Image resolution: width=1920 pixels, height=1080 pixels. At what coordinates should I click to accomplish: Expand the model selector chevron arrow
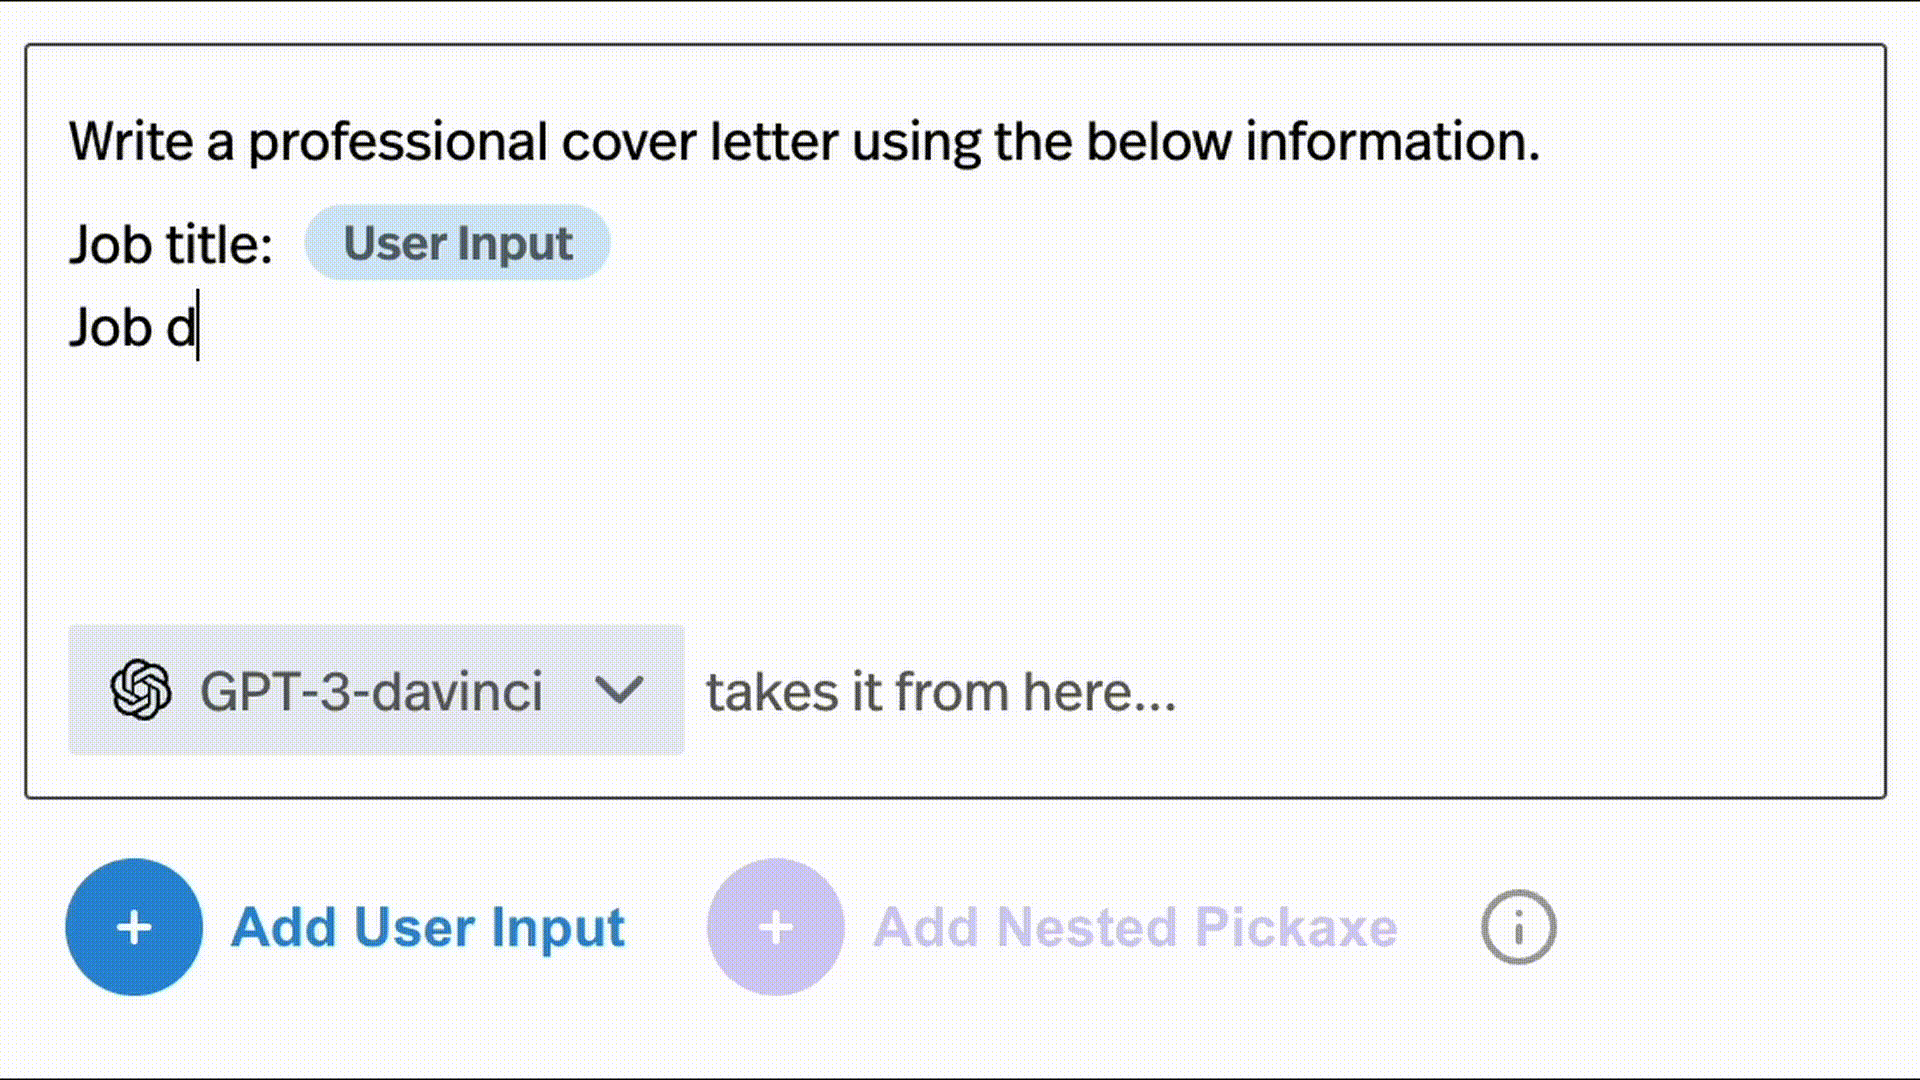(618, 690)
